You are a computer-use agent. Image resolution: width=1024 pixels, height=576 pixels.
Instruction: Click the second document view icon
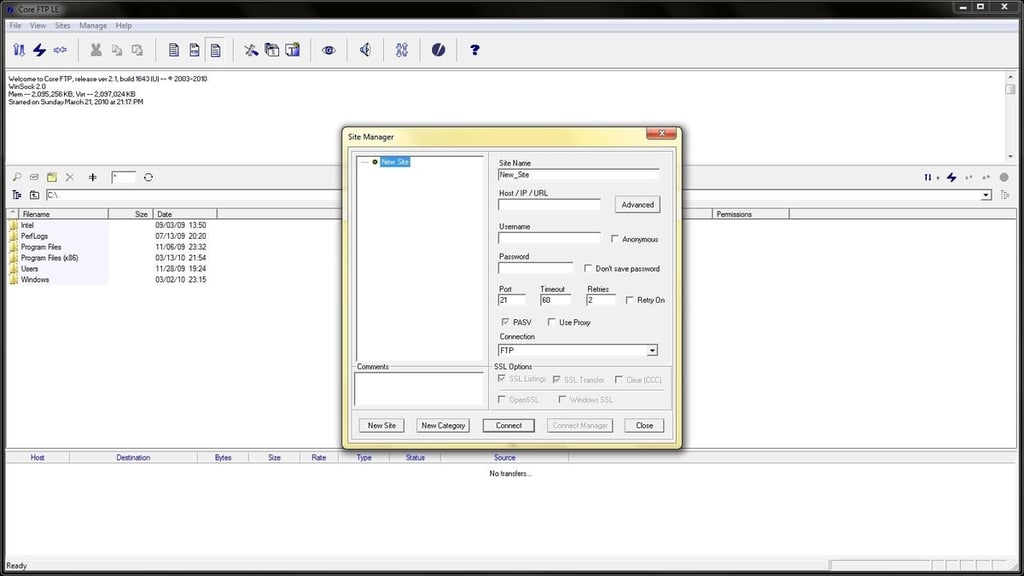point(195,50)
